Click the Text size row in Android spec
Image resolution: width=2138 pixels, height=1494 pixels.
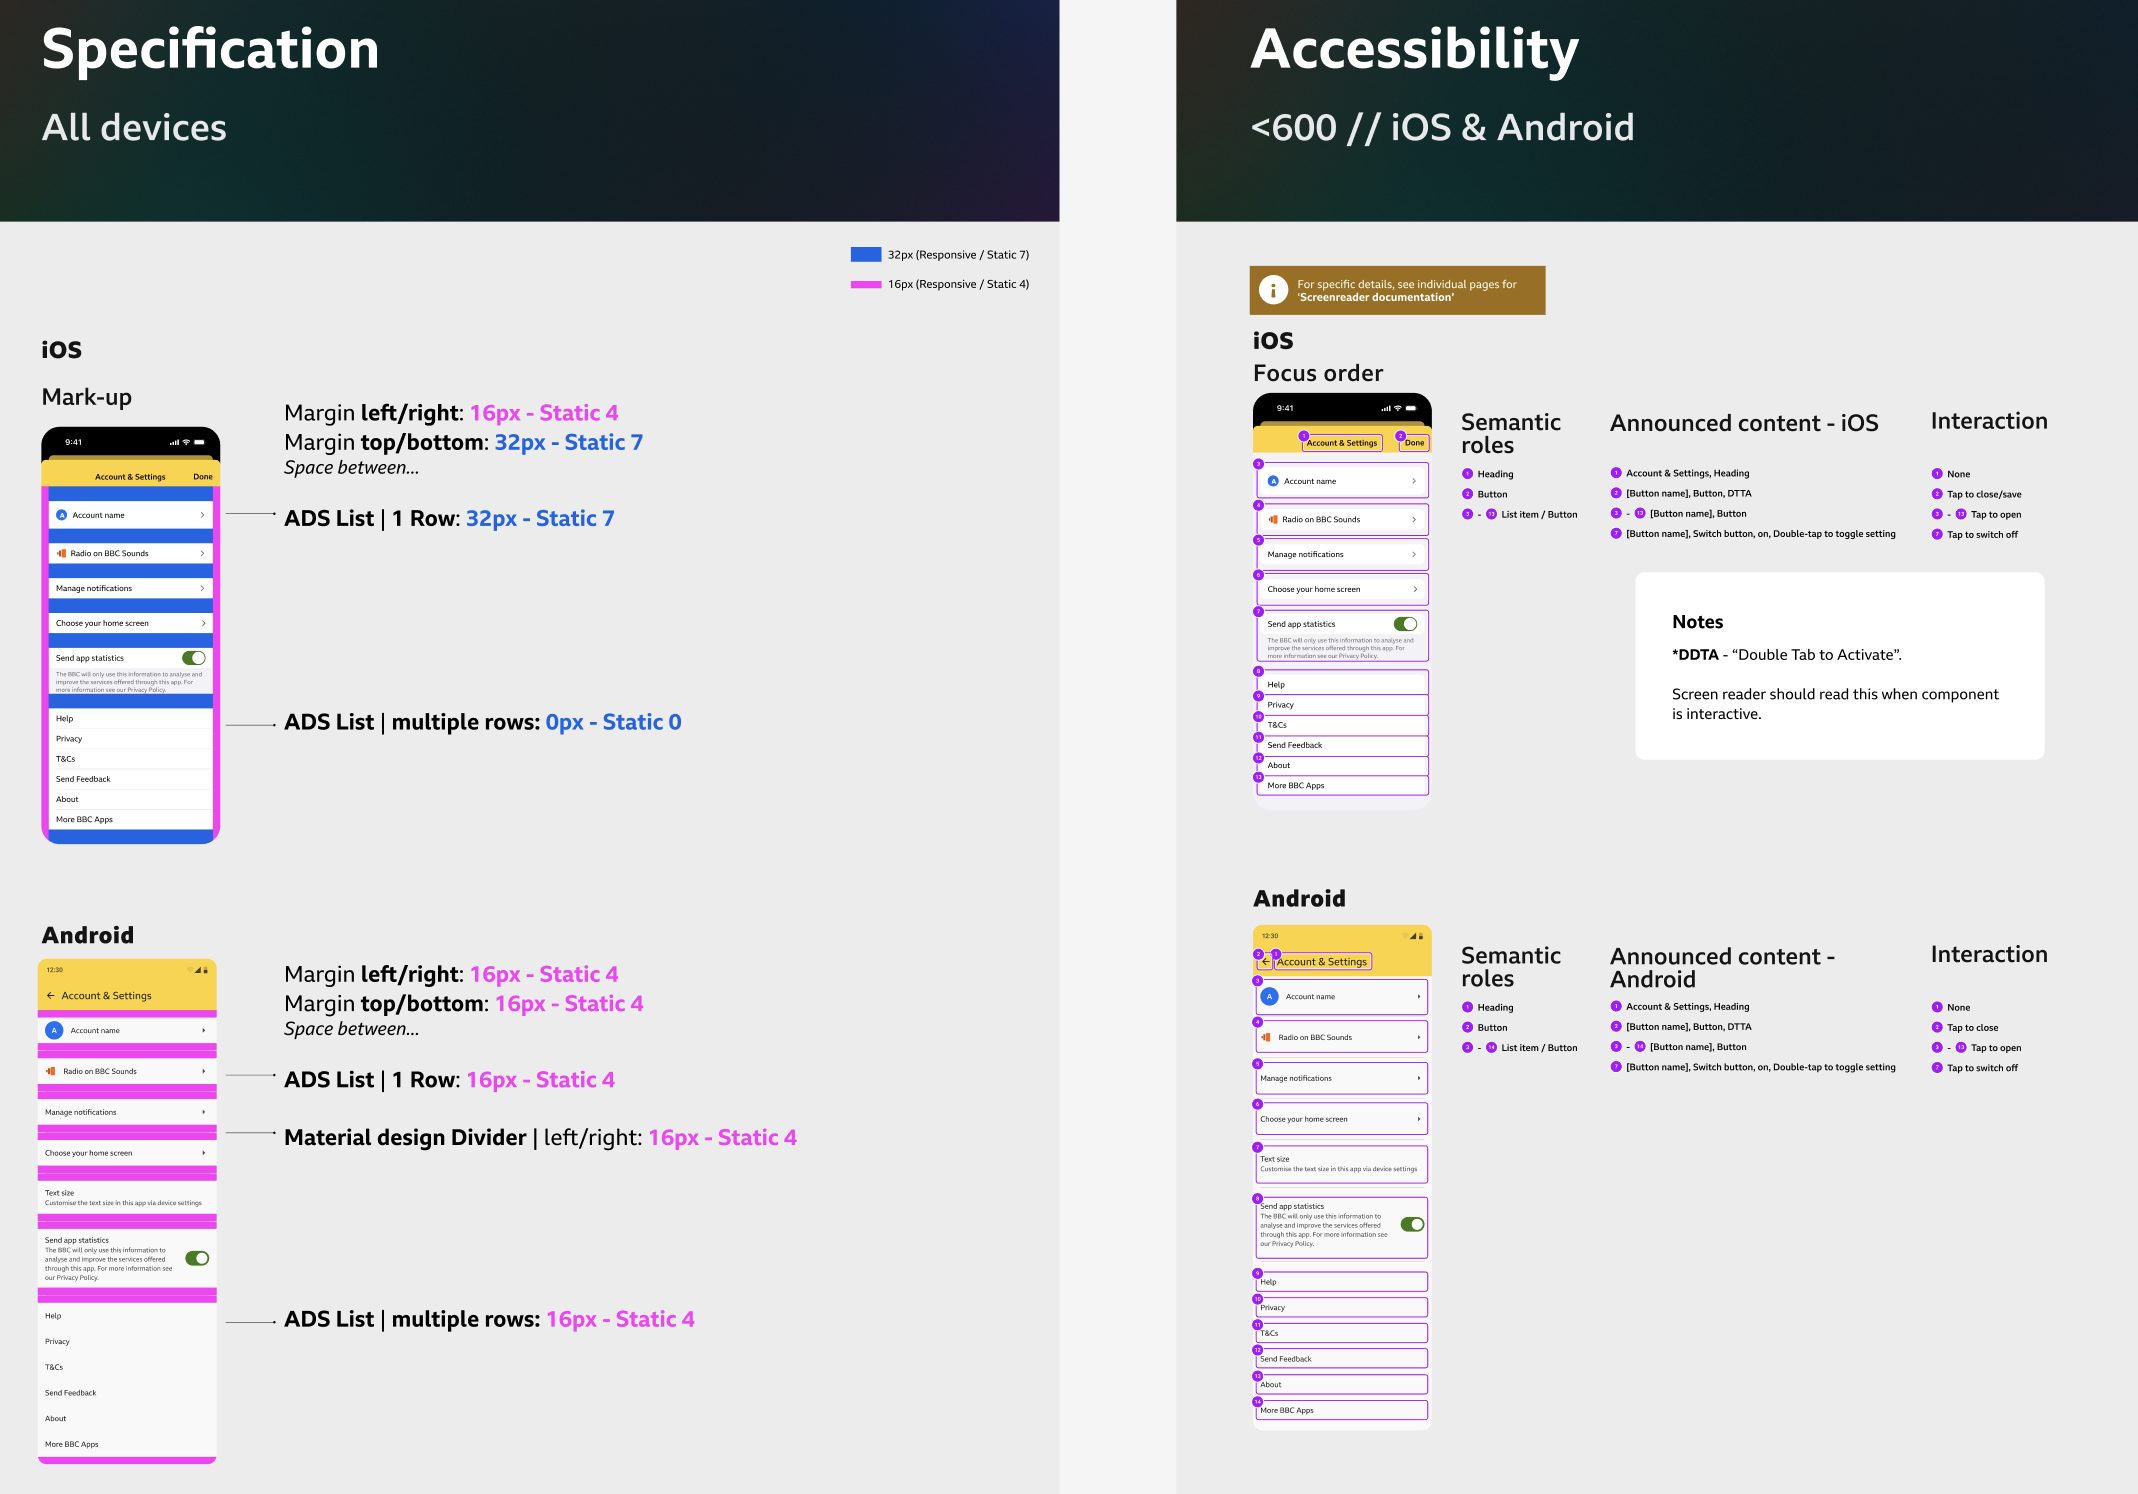(x=127, y=1198)
